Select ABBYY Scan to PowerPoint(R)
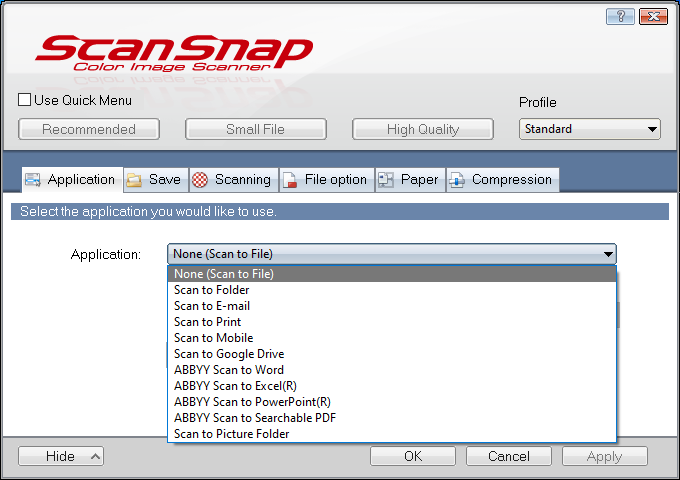This screenshot has width=680, height=480. 392,402
